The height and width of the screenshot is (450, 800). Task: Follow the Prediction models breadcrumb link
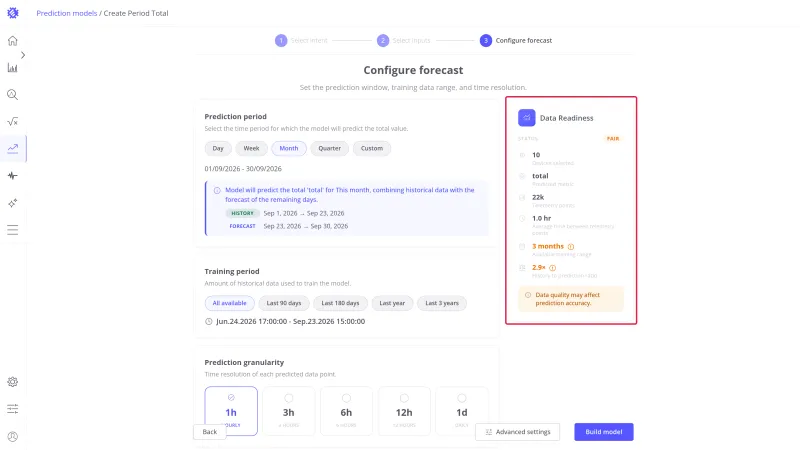point(66,13)
